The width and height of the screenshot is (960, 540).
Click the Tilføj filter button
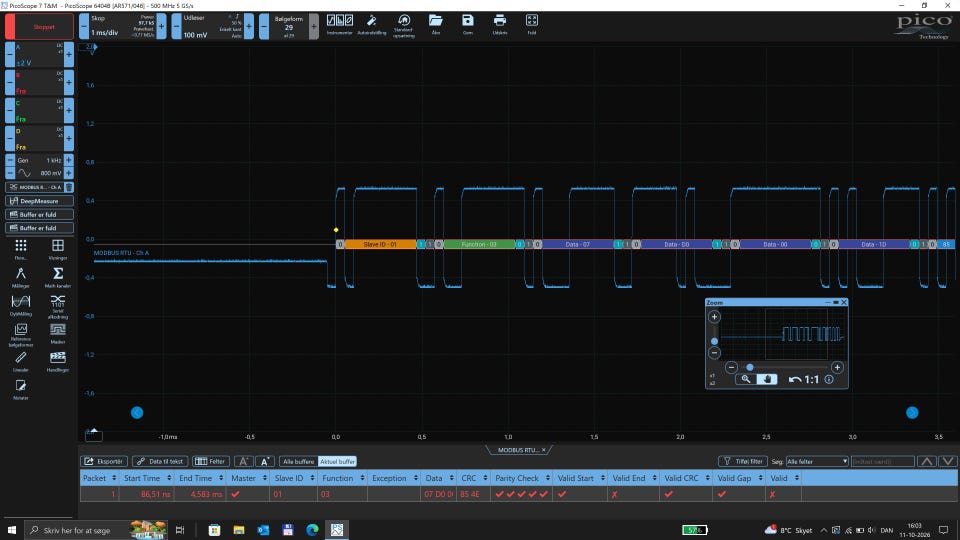pos(743,462)
